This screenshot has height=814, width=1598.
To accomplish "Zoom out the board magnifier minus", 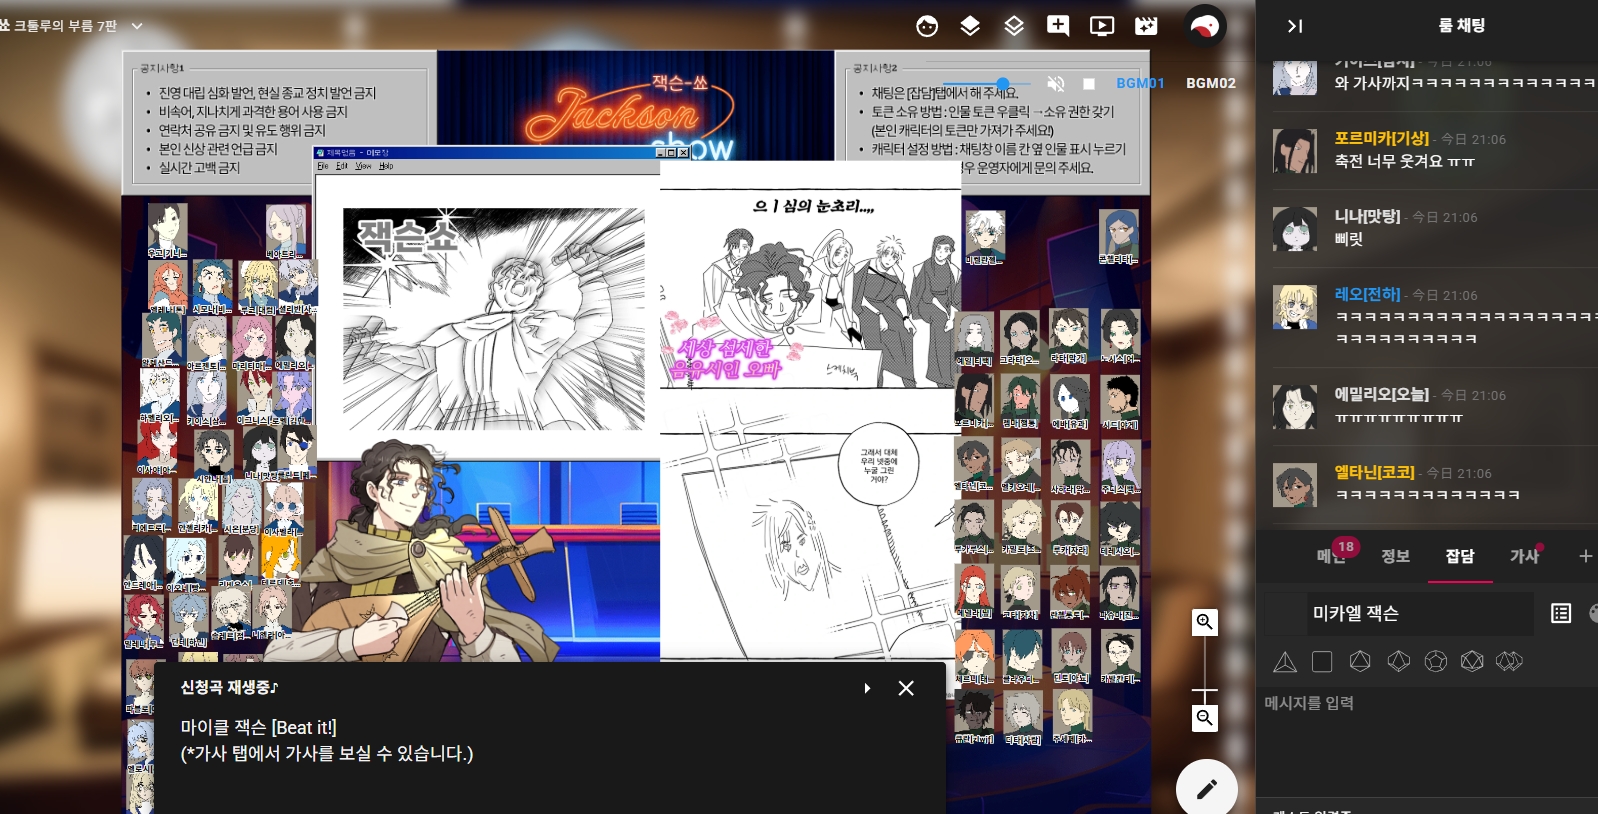I will coord(1205,718).
